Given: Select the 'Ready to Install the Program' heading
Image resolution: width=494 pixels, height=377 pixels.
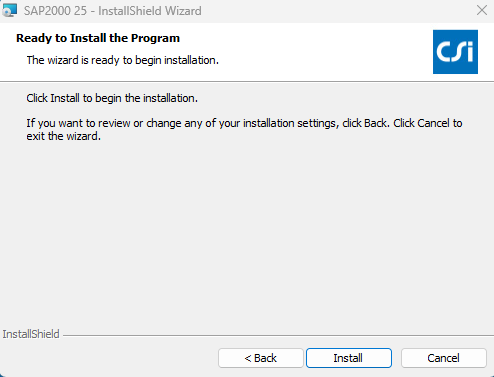Looking at the screenshot, I should point(98,38).
